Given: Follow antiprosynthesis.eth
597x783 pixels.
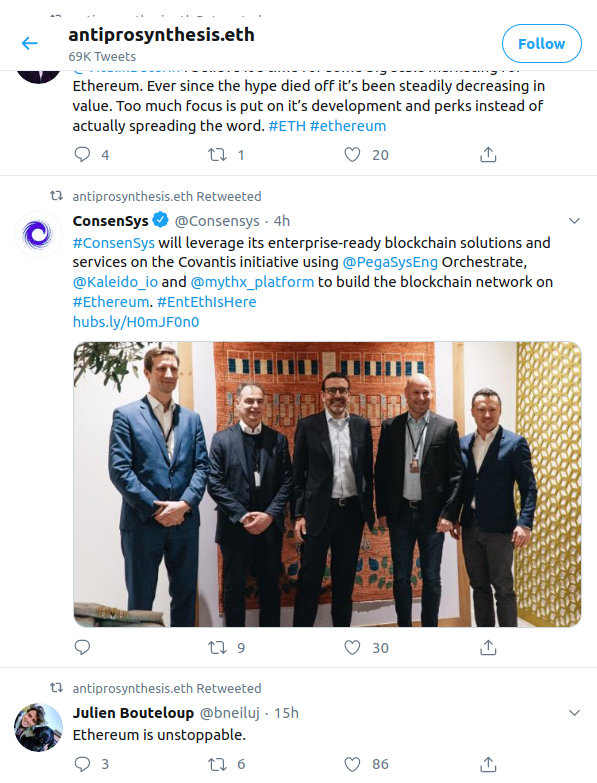Looking at the screenshot, I should pyautogui.click(x=542, y=43).
